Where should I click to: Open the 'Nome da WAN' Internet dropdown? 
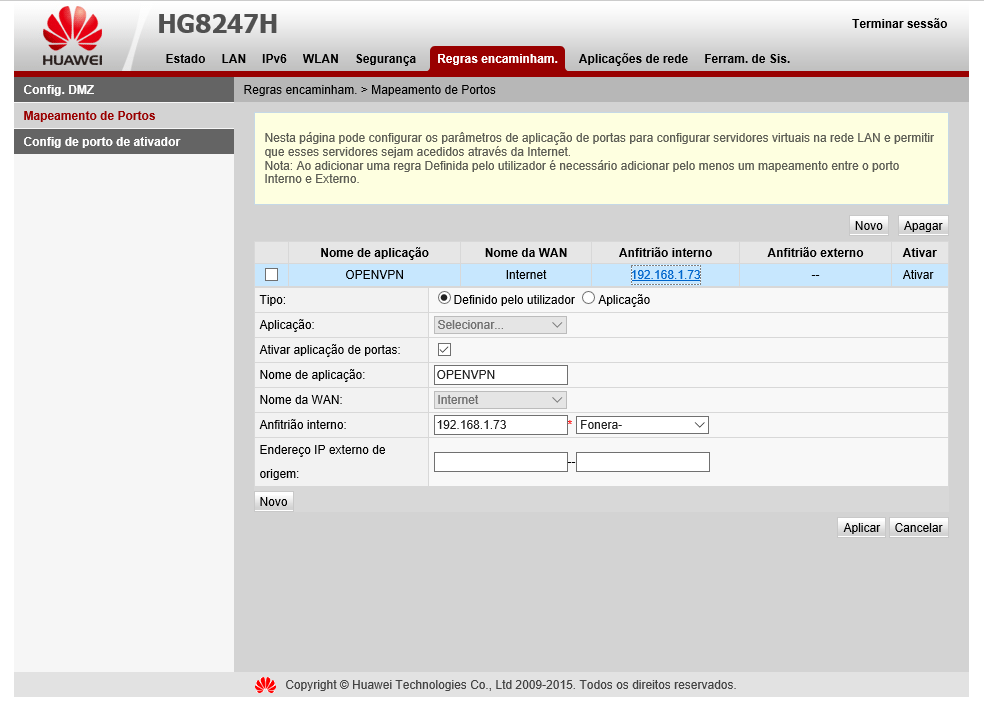[x=500, y=400]
